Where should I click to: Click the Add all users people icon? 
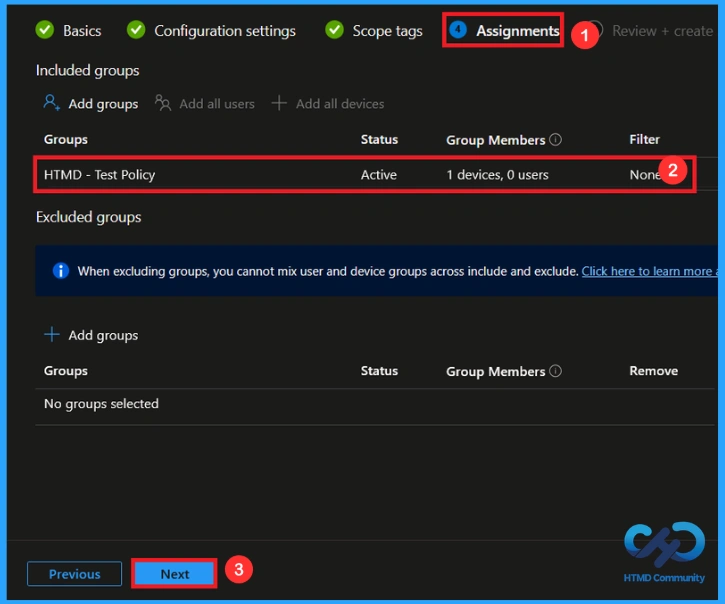coord(163,103)
